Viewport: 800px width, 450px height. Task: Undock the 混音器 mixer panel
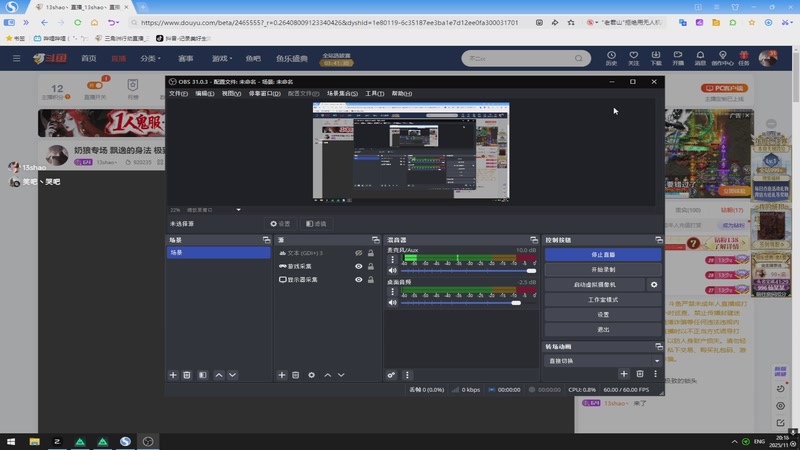click(x=534, y=240)
